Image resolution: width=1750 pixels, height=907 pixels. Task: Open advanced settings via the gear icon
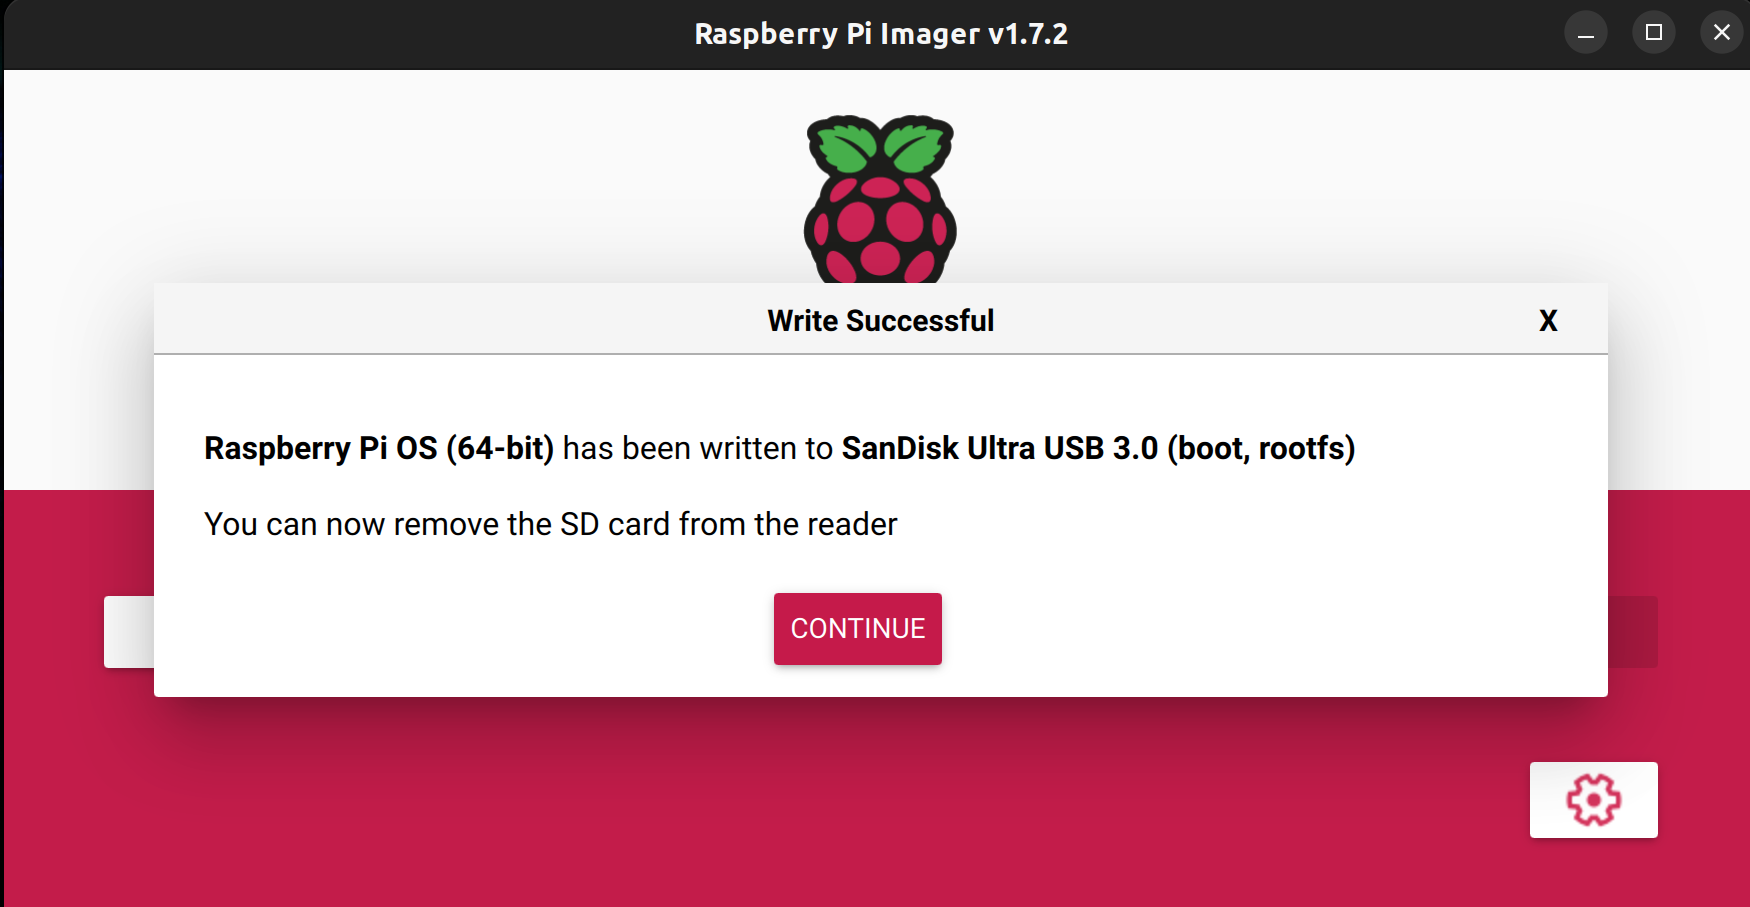[1593, 800]
